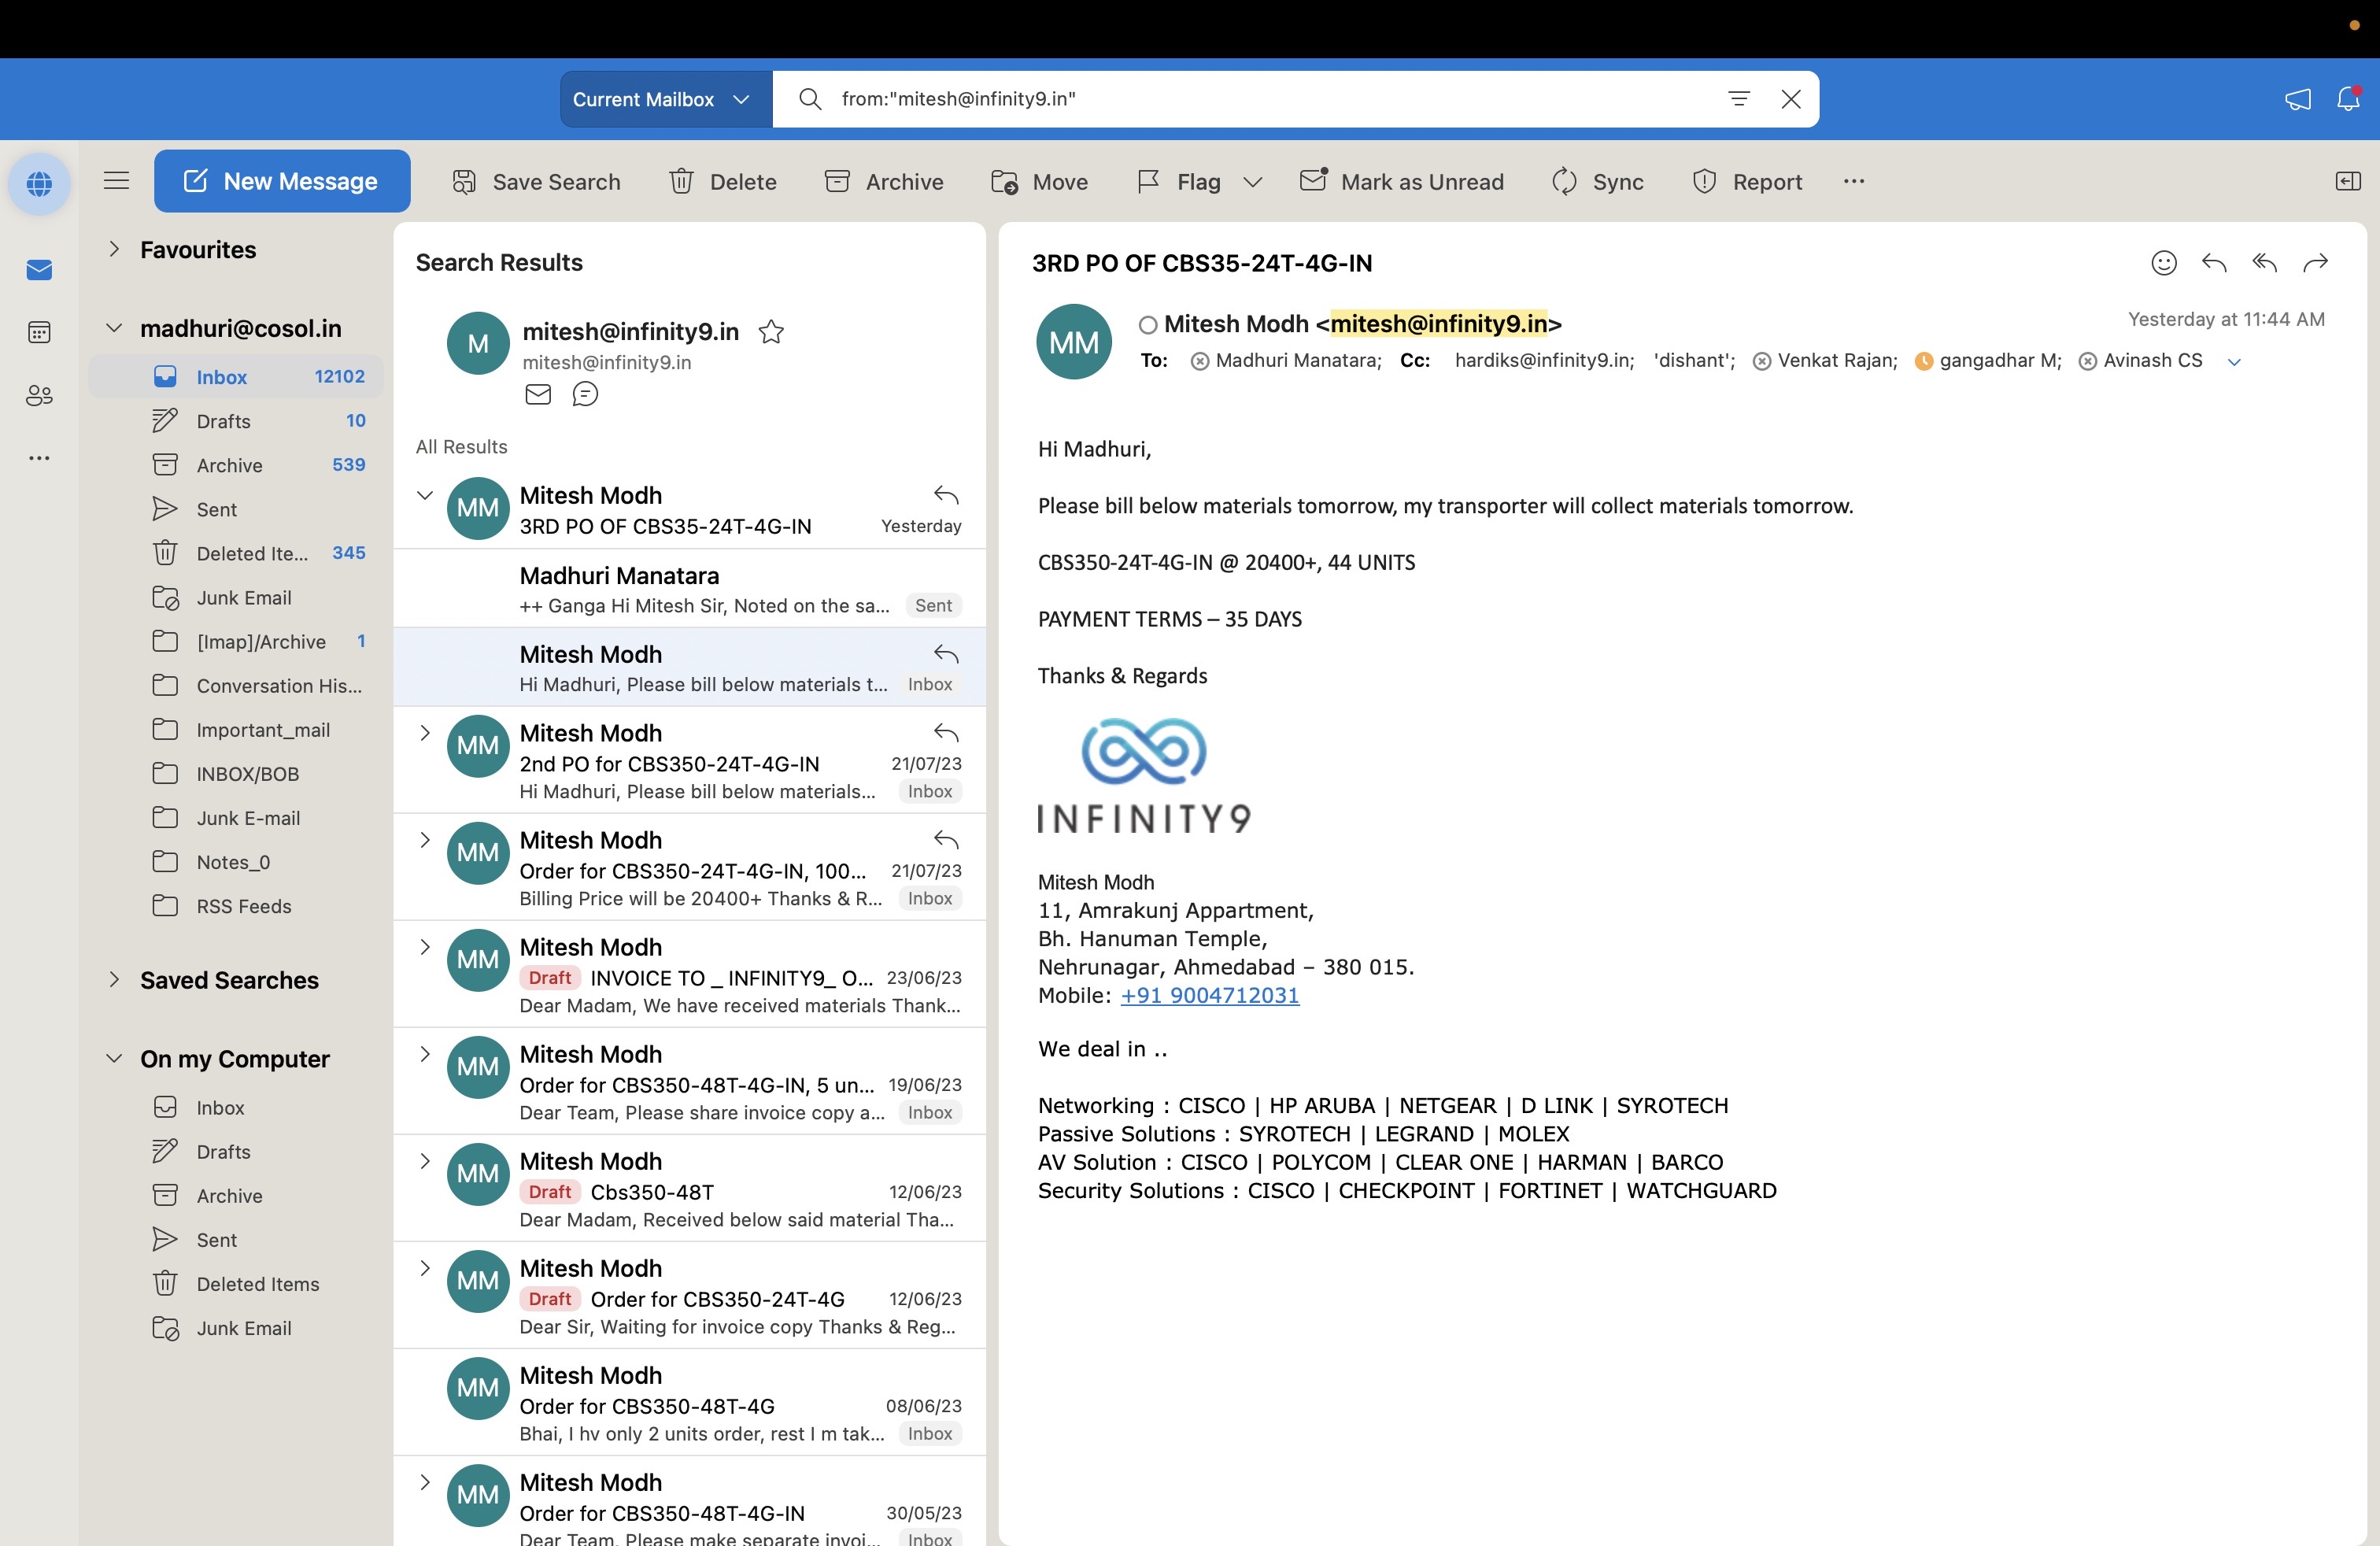Expand the Saved Searches section
Screen dimensions: 2380x1546
click(114, 979)
